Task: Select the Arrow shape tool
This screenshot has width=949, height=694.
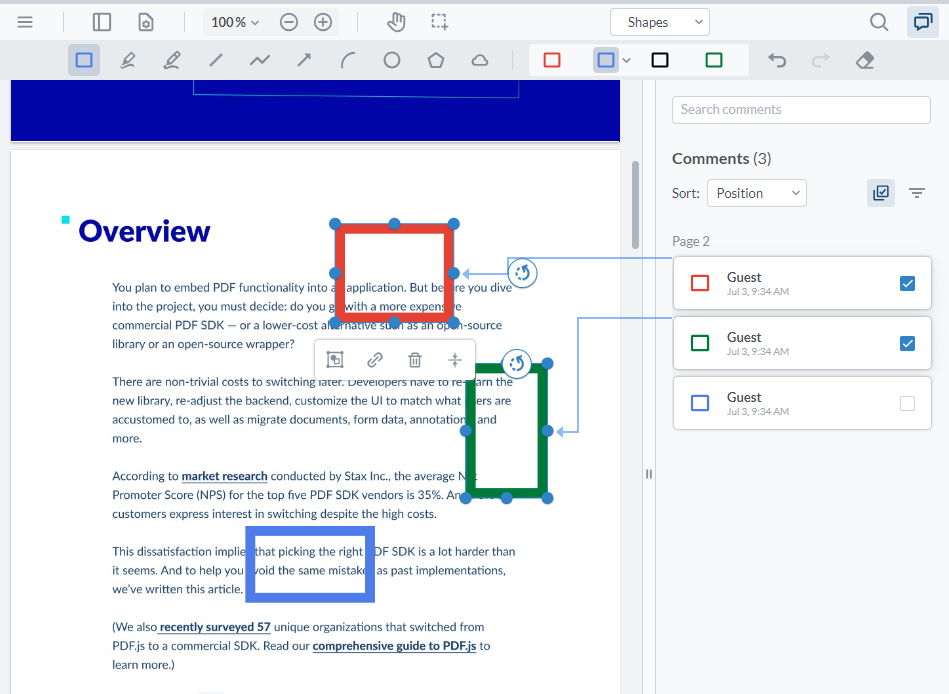Action: coord(303,60)
